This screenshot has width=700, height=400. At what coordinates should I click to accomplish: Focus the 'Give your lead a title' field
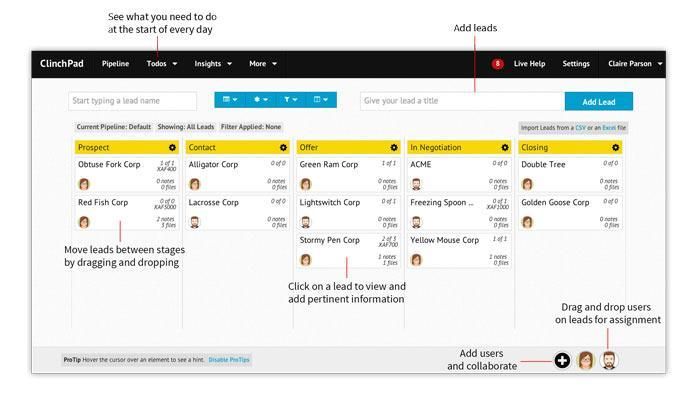tap(462, 101)
